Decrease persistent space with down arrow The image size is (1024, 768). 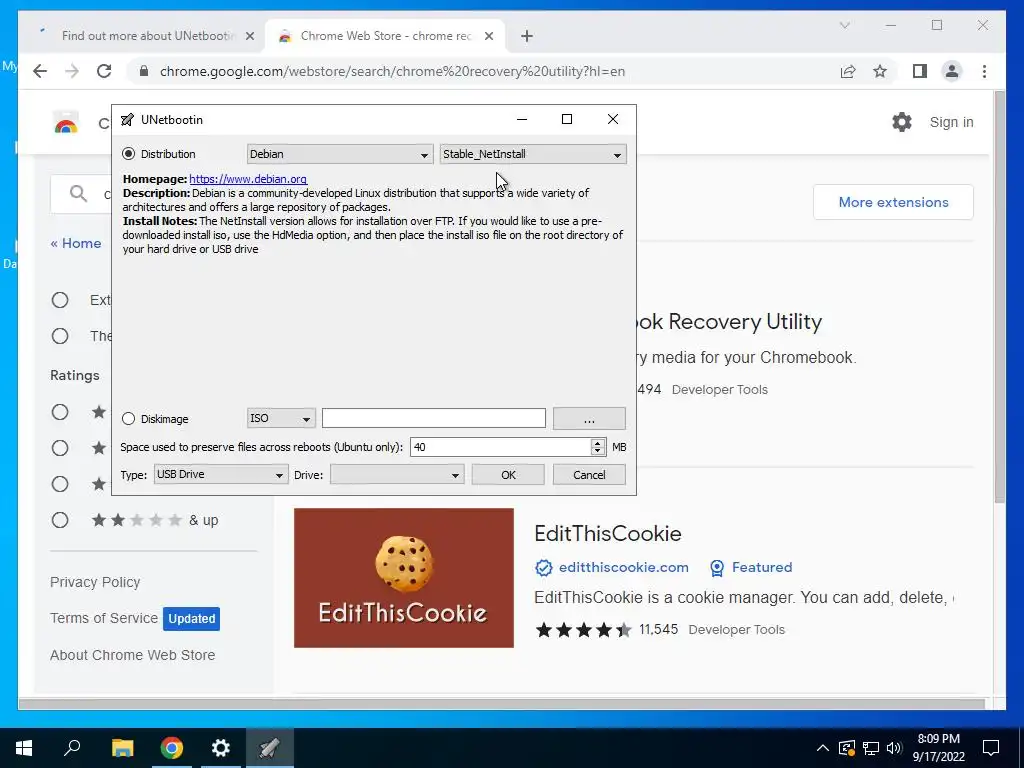tap(598, 452)
